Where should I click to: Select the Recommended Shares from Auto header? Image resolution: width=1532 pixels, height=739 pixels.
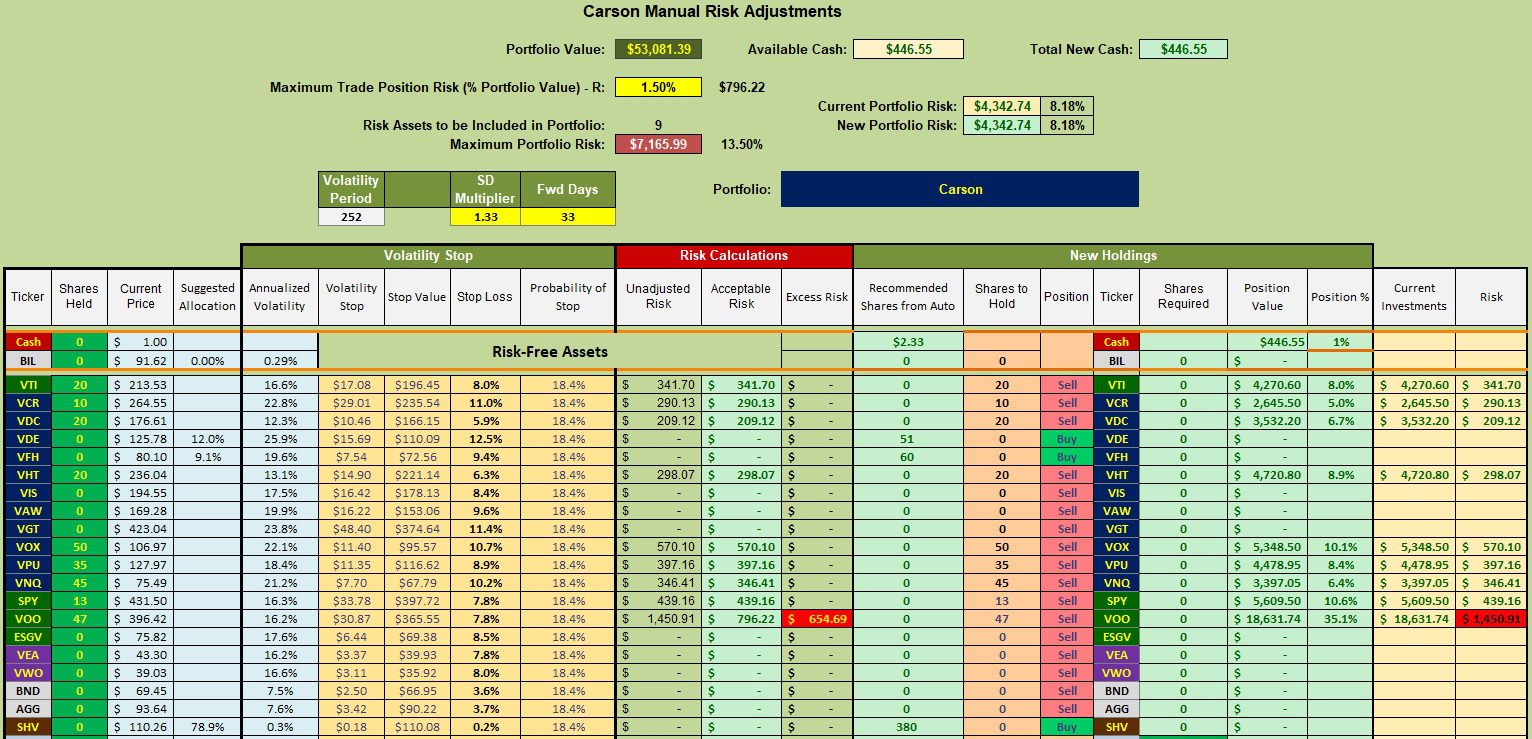point(908,297)
